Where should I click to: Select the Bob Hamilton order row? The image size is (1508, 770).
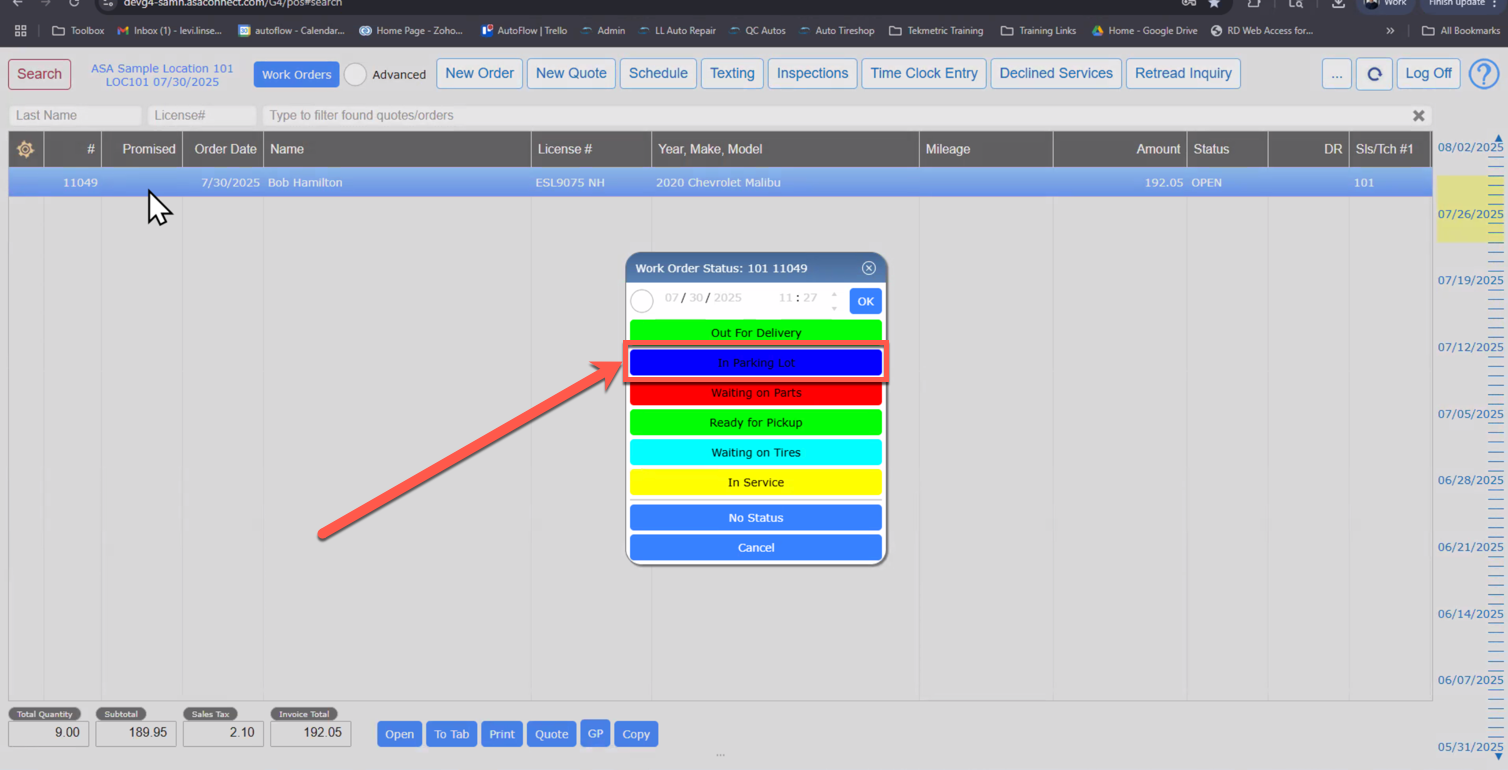720,183
